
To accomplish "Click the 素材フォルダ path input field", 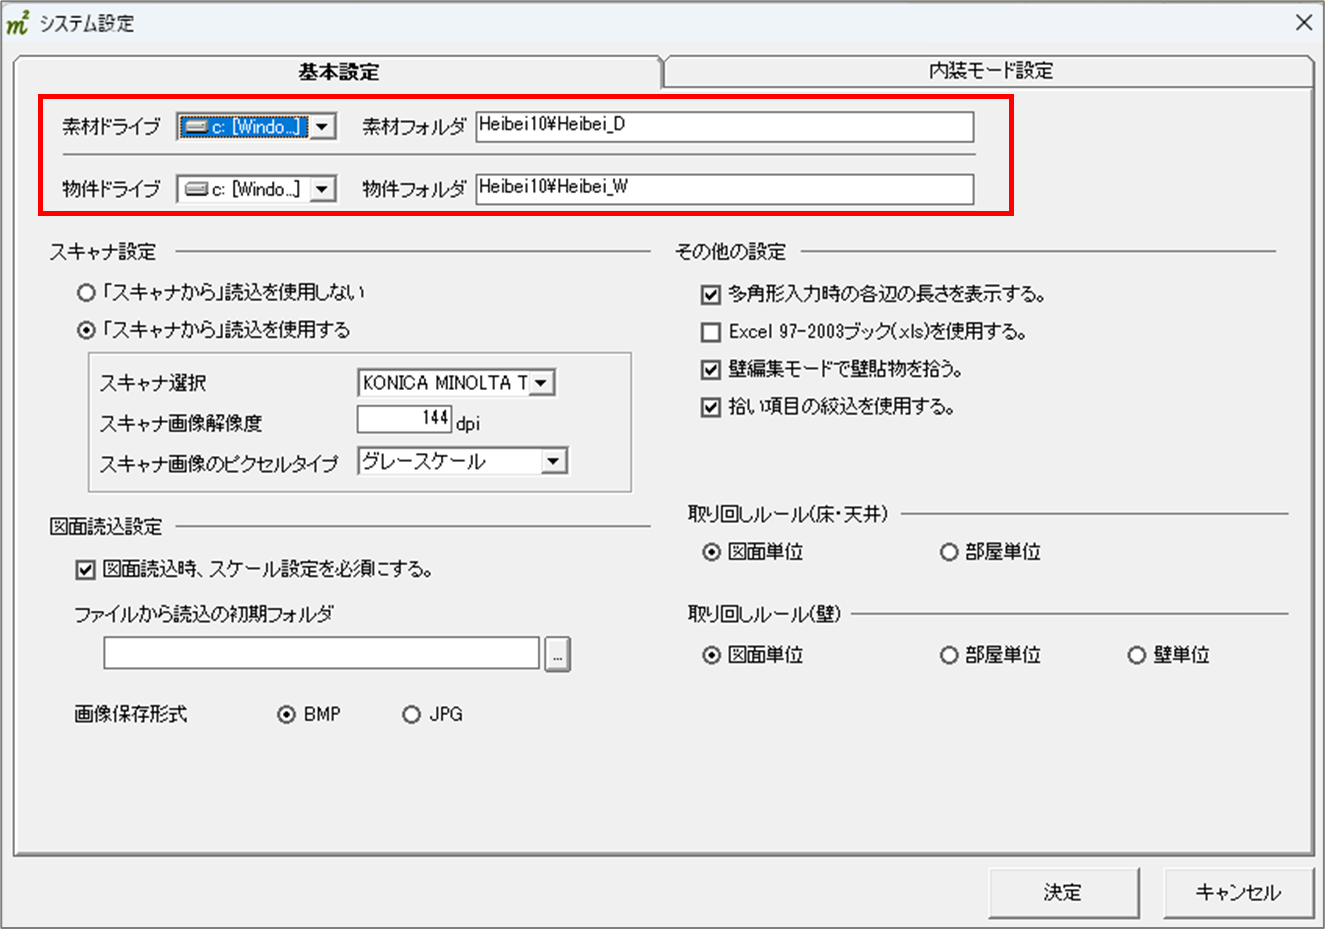I will [724, 127].
